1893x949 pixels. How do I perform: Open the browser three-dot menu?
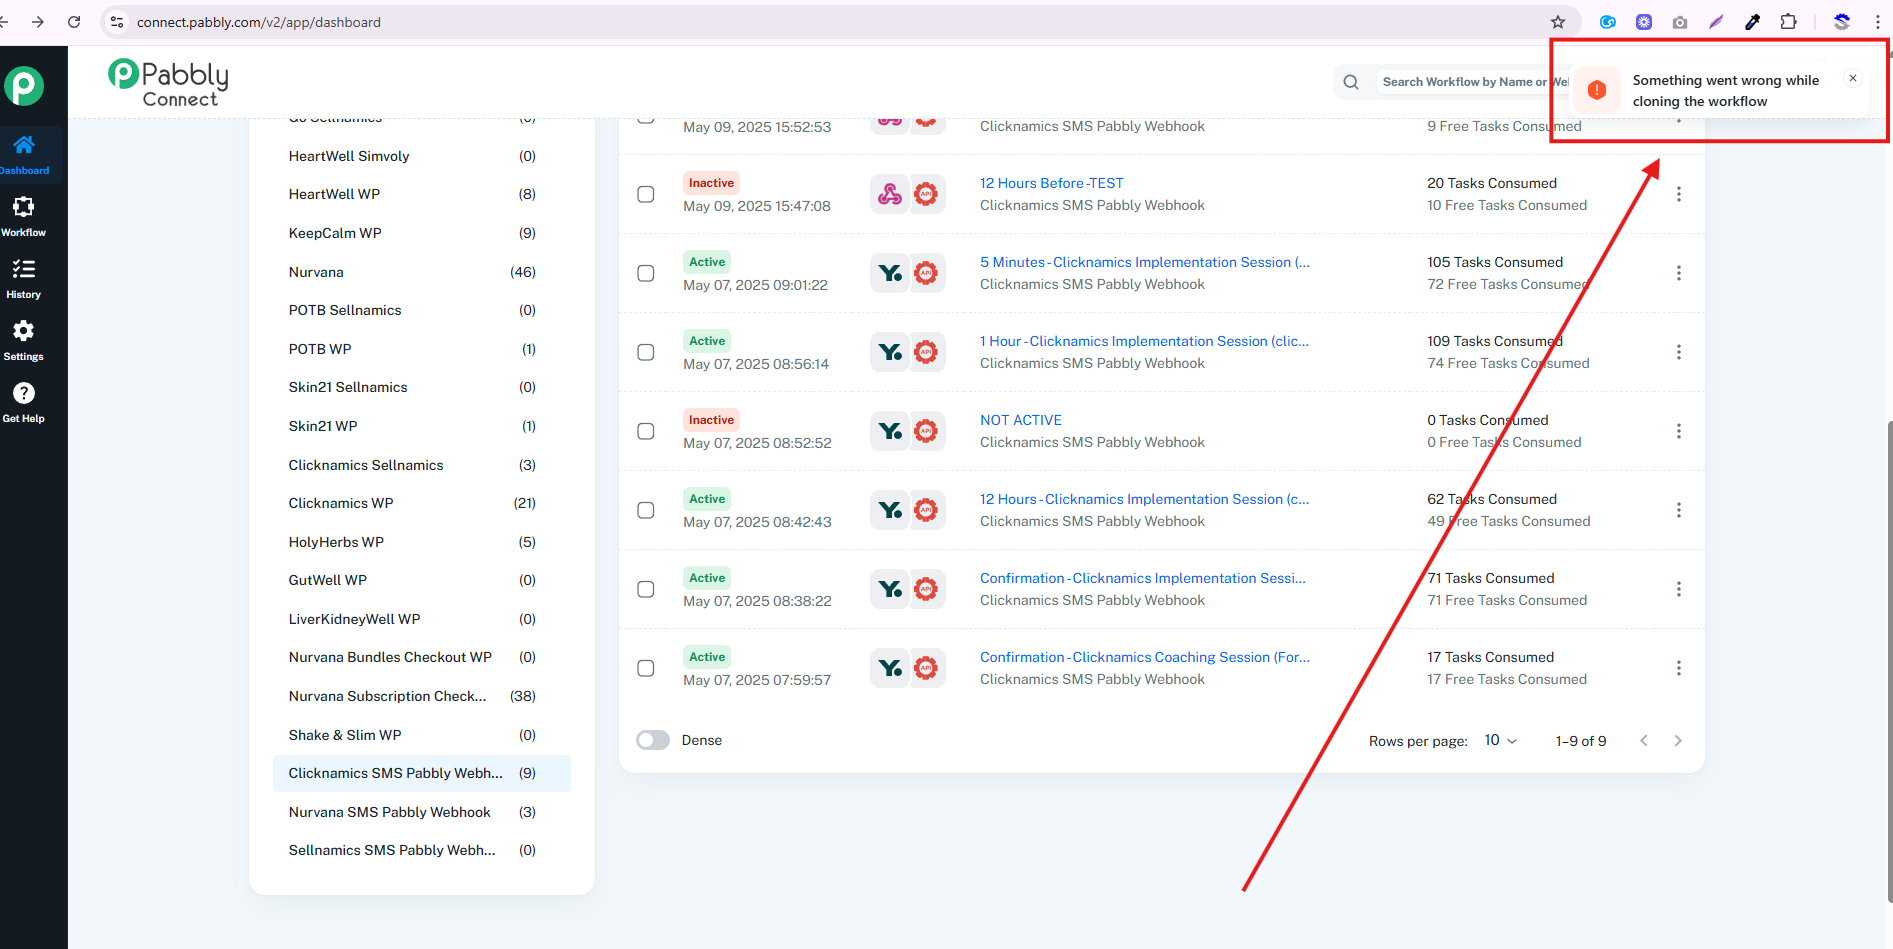click(1878, 22)
